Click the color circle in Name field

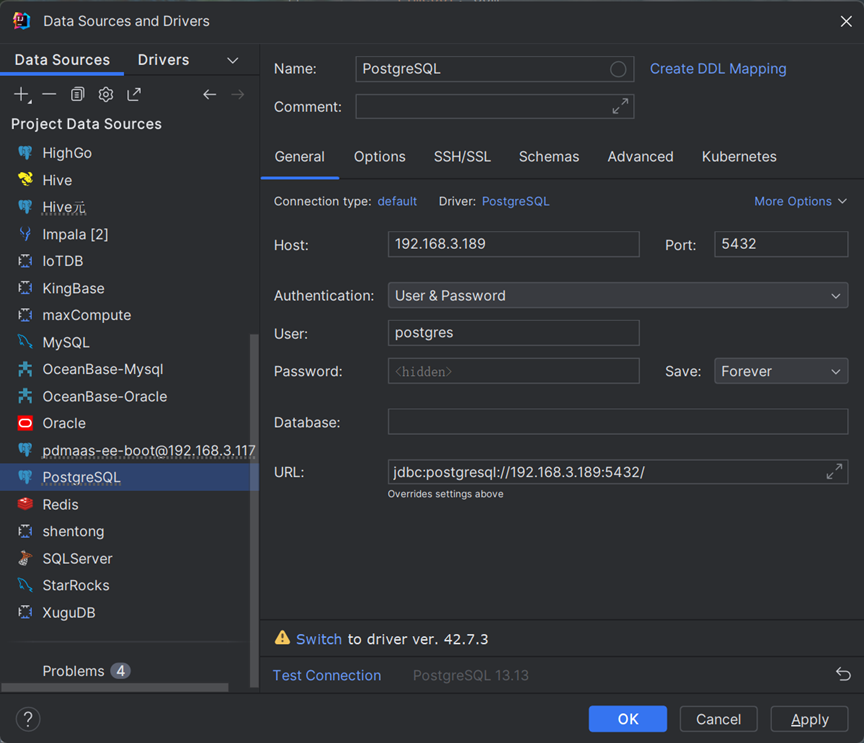[x=618, y=69]
